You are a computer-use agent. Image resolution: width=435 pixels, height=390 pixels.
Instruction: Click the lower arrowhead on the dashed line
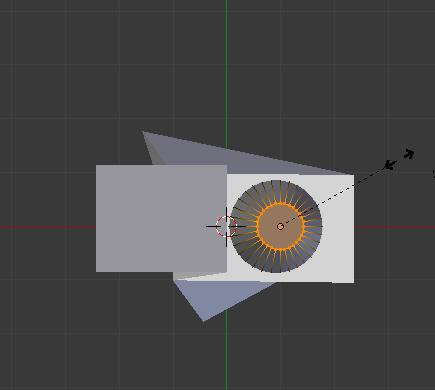point(390,164)
